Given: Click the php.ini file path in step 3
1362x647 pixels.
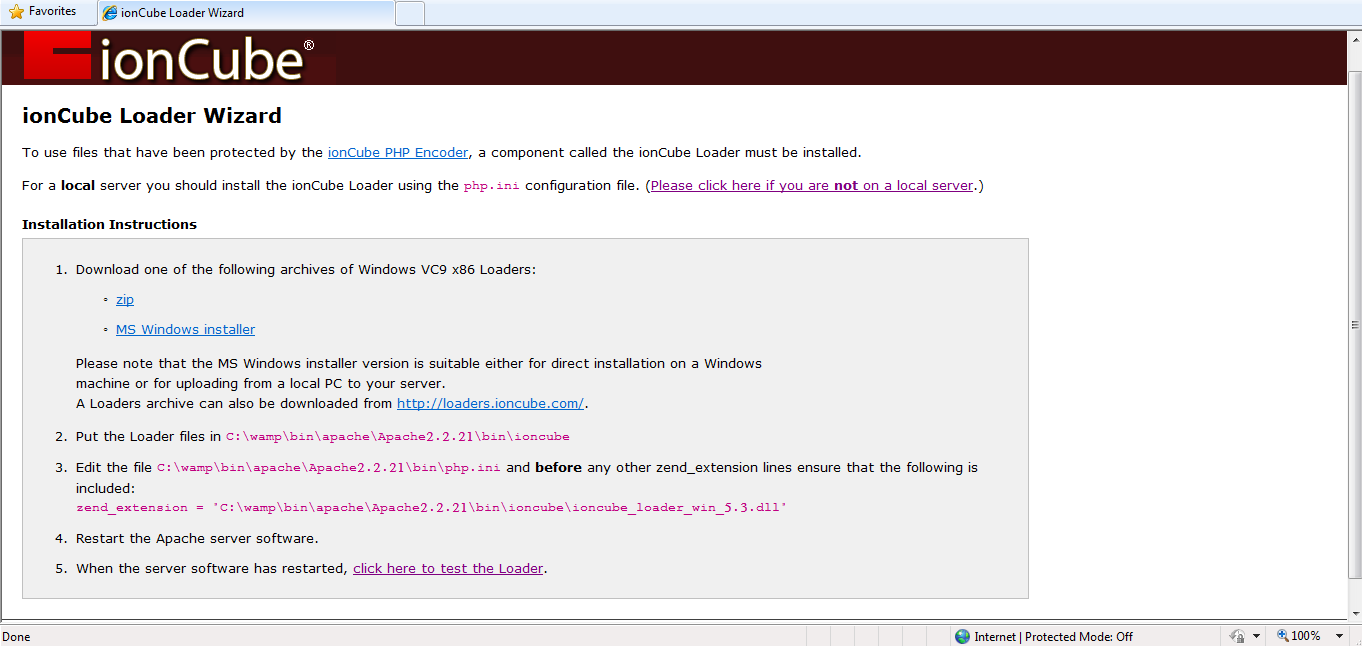Looking at the screenshot, I should [329, 468].
